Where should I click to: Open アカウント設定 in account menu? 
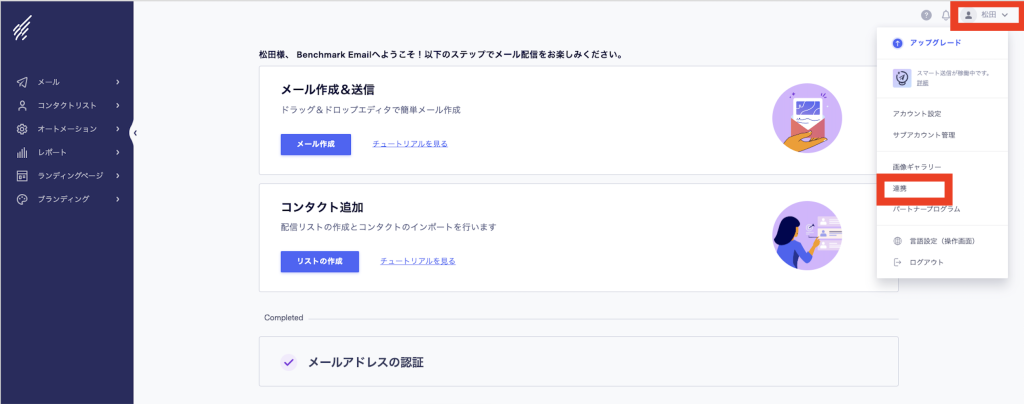[x=916, y=114]
